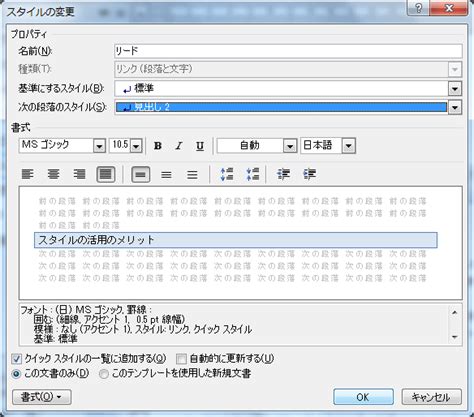Screen dimensions: 474x417
Task: Open the font color dropdown showing 自動
Action: pyautogui.click(x=290, y=146)
